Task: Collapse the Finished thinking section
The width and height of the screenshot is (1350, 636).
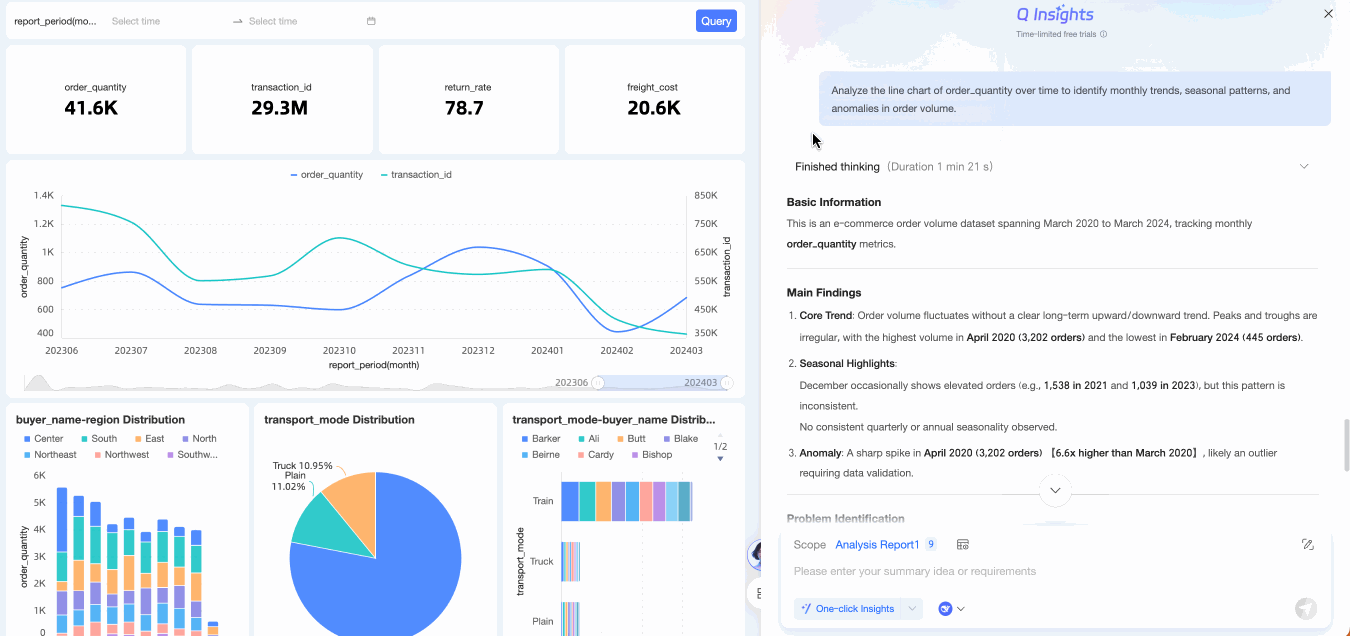Action: click(1304, 166)
